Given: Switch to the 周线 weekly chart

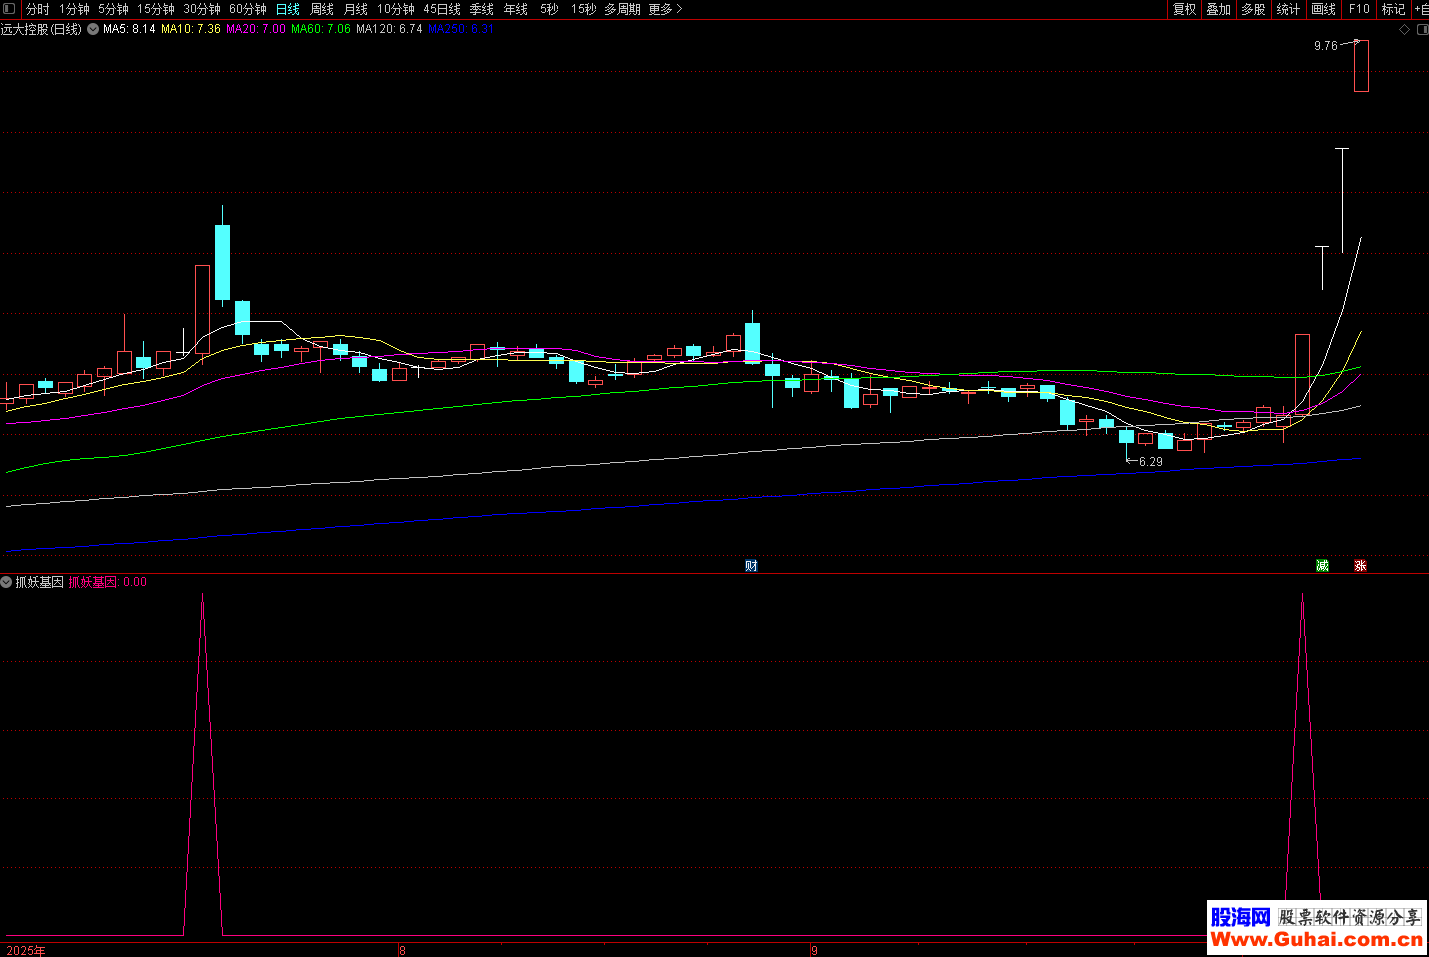Looking at the screenshot, I should pos(322,9).
